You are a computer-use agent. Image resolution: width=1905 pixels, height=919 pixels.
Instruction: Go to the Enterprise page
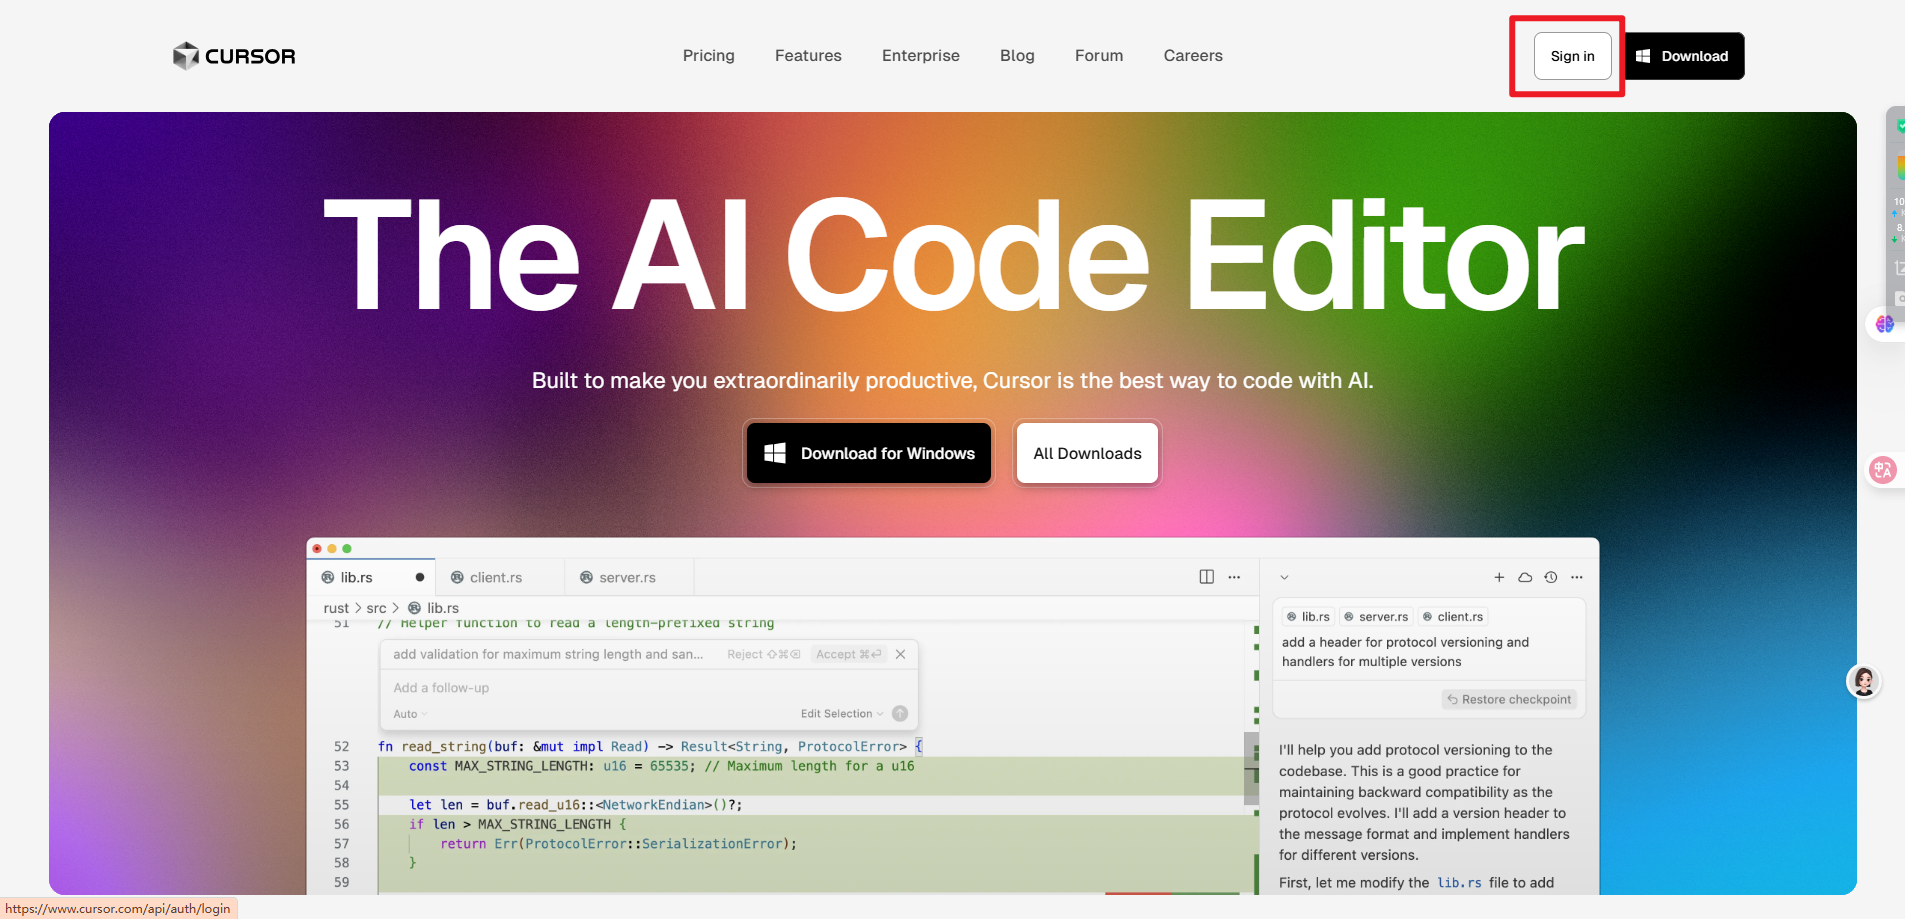coord(921,56)
